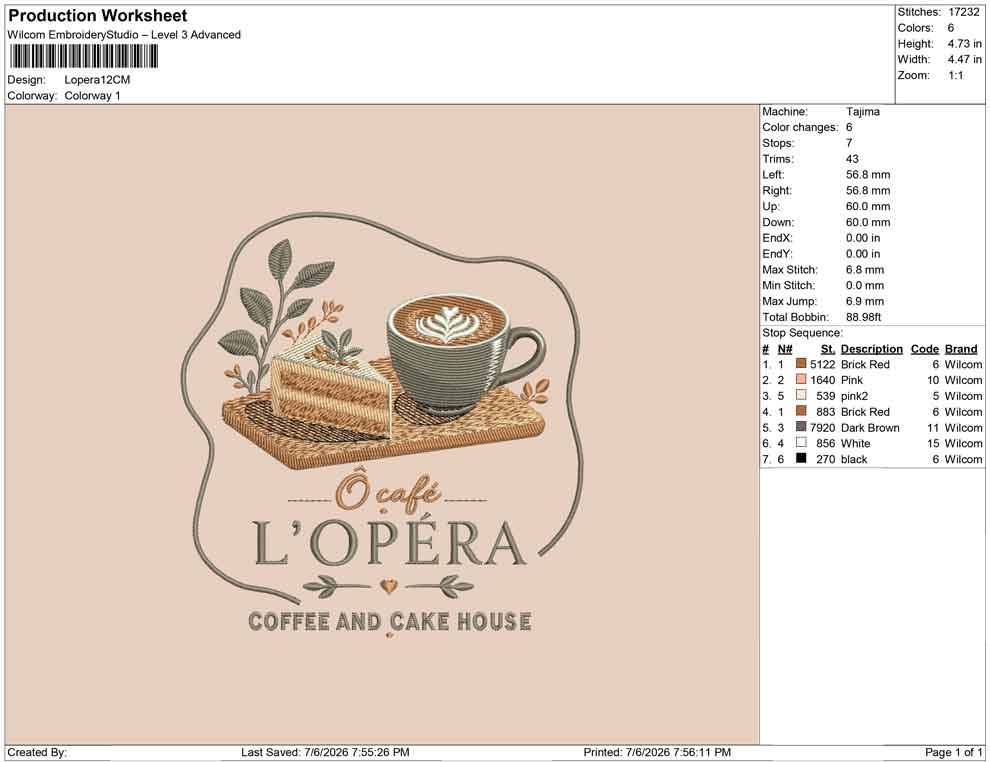Screen dimensions: 990x762
Task: Click the Last Saved timestamp
Action: [325, 752]
